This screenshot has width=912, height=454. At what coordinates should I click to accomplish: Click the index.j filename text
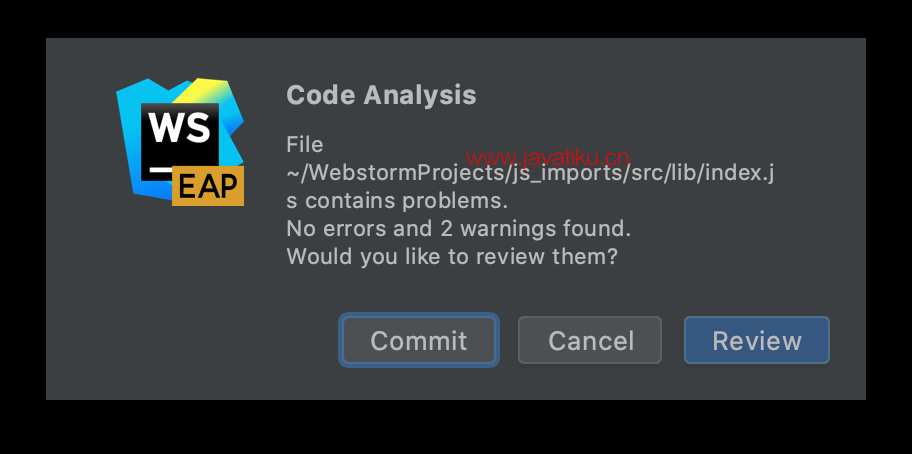click(739, 173)
